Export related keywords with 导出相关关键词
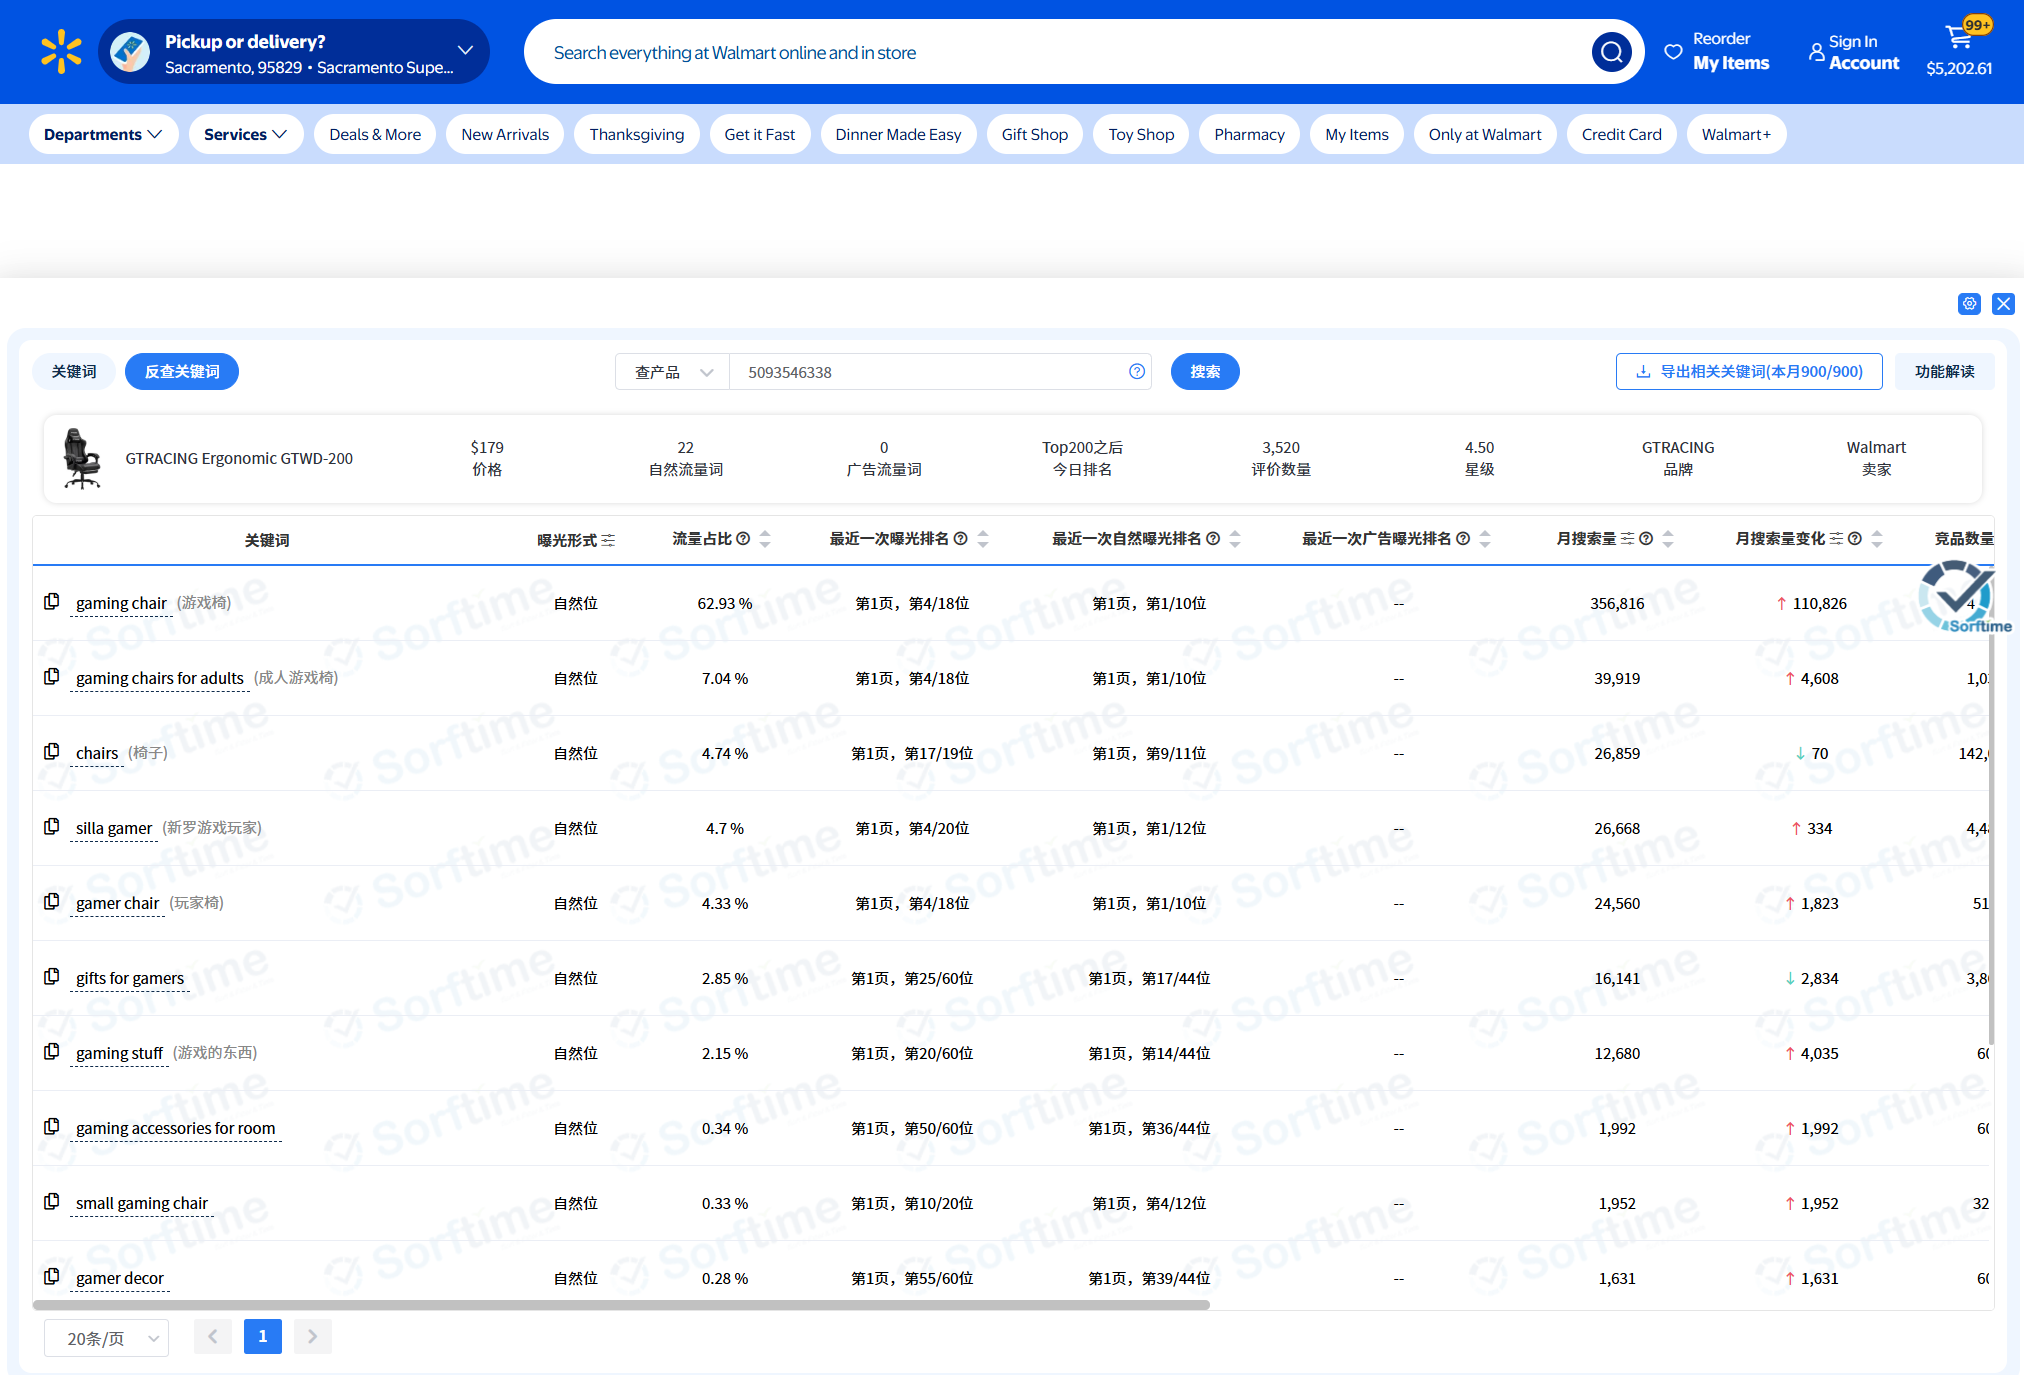 tap(1749, 372)
